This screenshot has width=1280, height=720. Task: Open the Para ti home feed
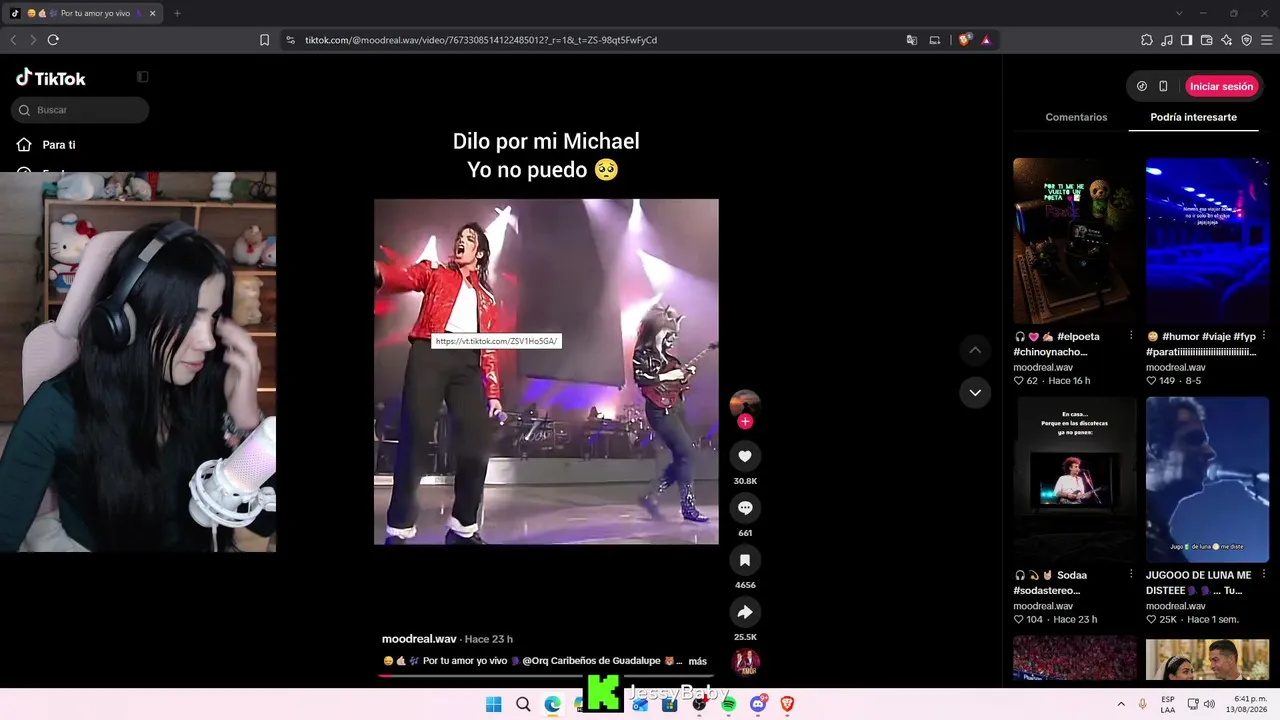46,145
